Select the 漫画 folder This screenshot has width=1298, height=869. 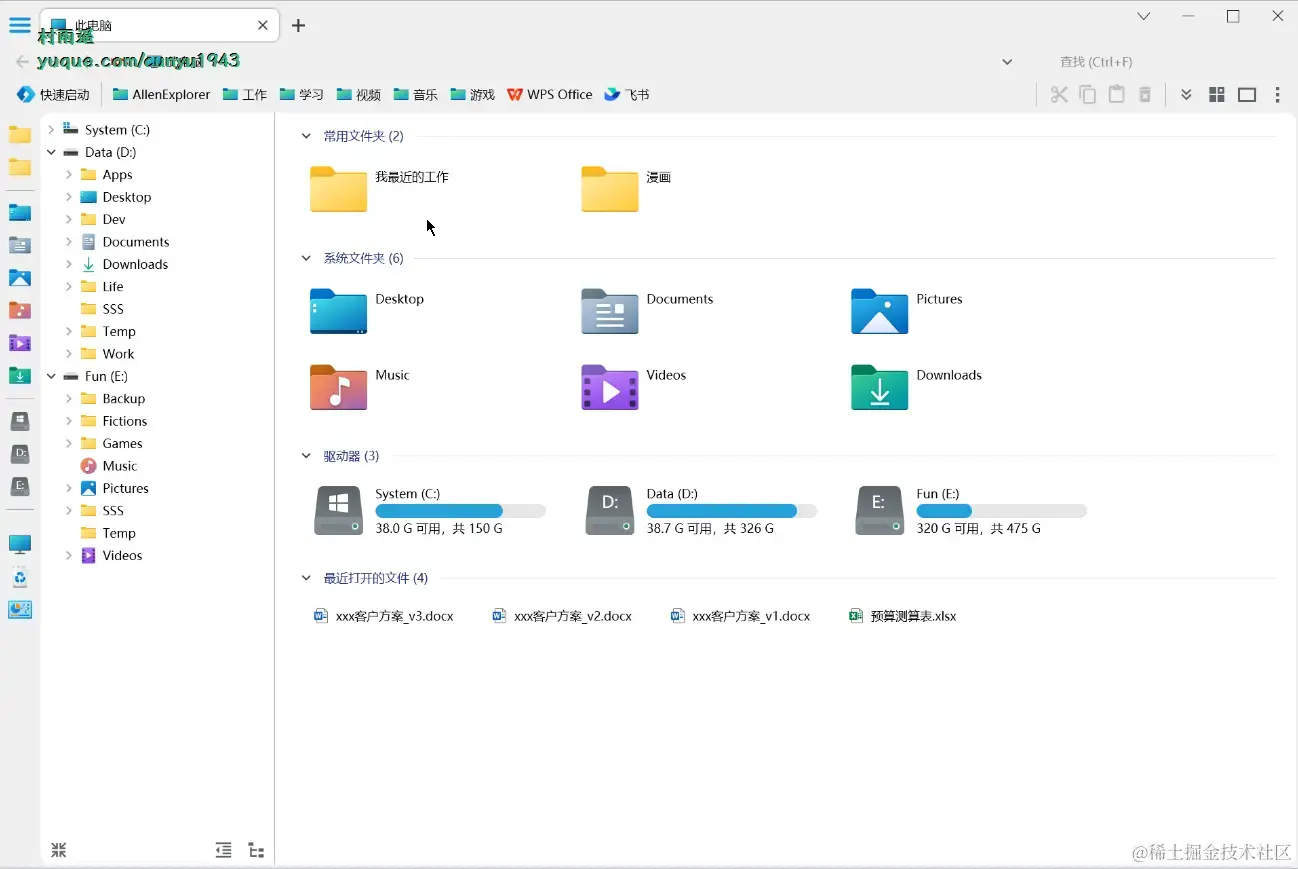(627, 189)
